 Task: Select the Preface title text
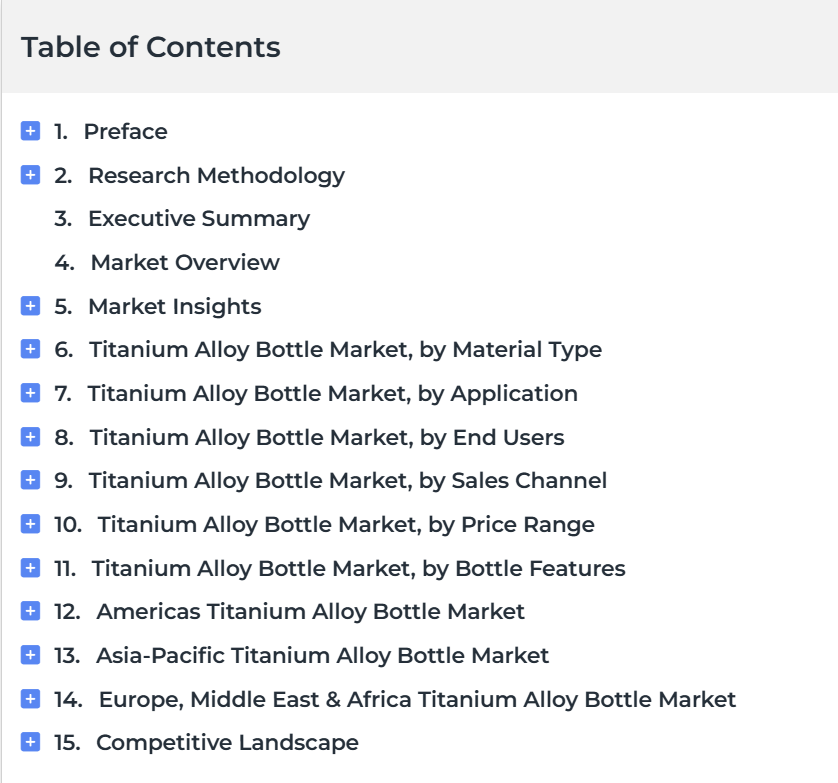pyautogui.click(x=126, y=131)
